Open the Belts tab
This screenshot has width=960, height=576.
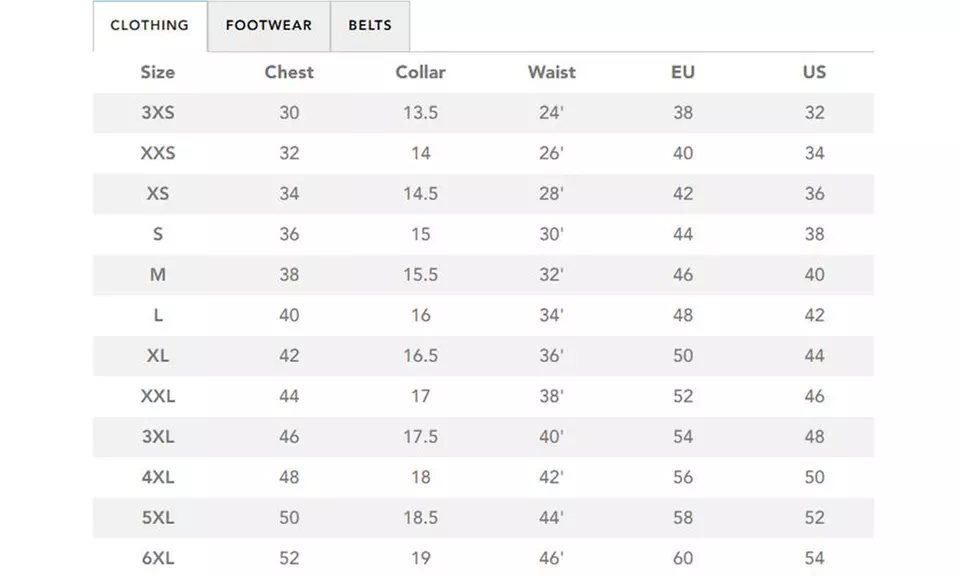click(x=370, y=26)
